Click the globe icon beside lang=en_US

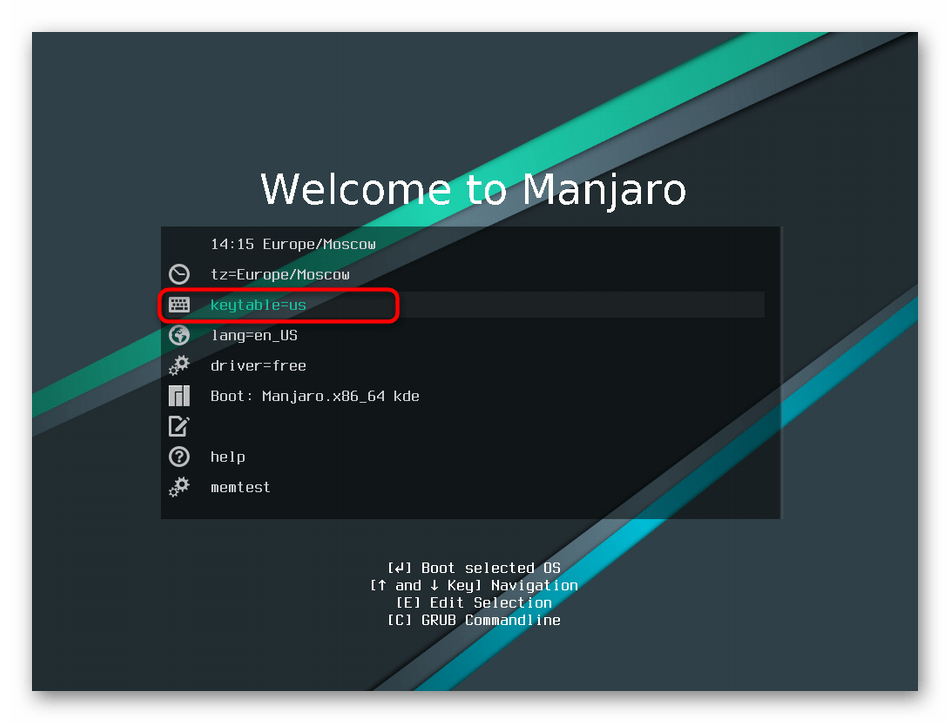pos(179,335)
